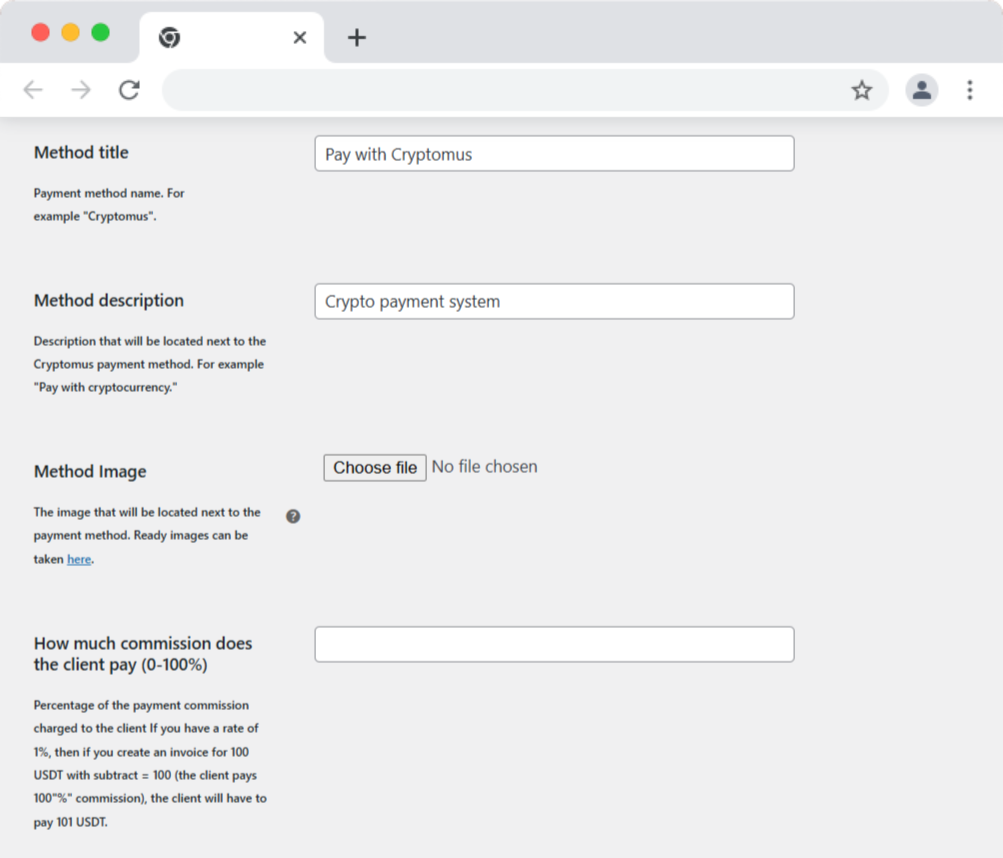The width and height of the screenshot is (1003, 858).
Task: Reload the current page
Action: point(129,91)
